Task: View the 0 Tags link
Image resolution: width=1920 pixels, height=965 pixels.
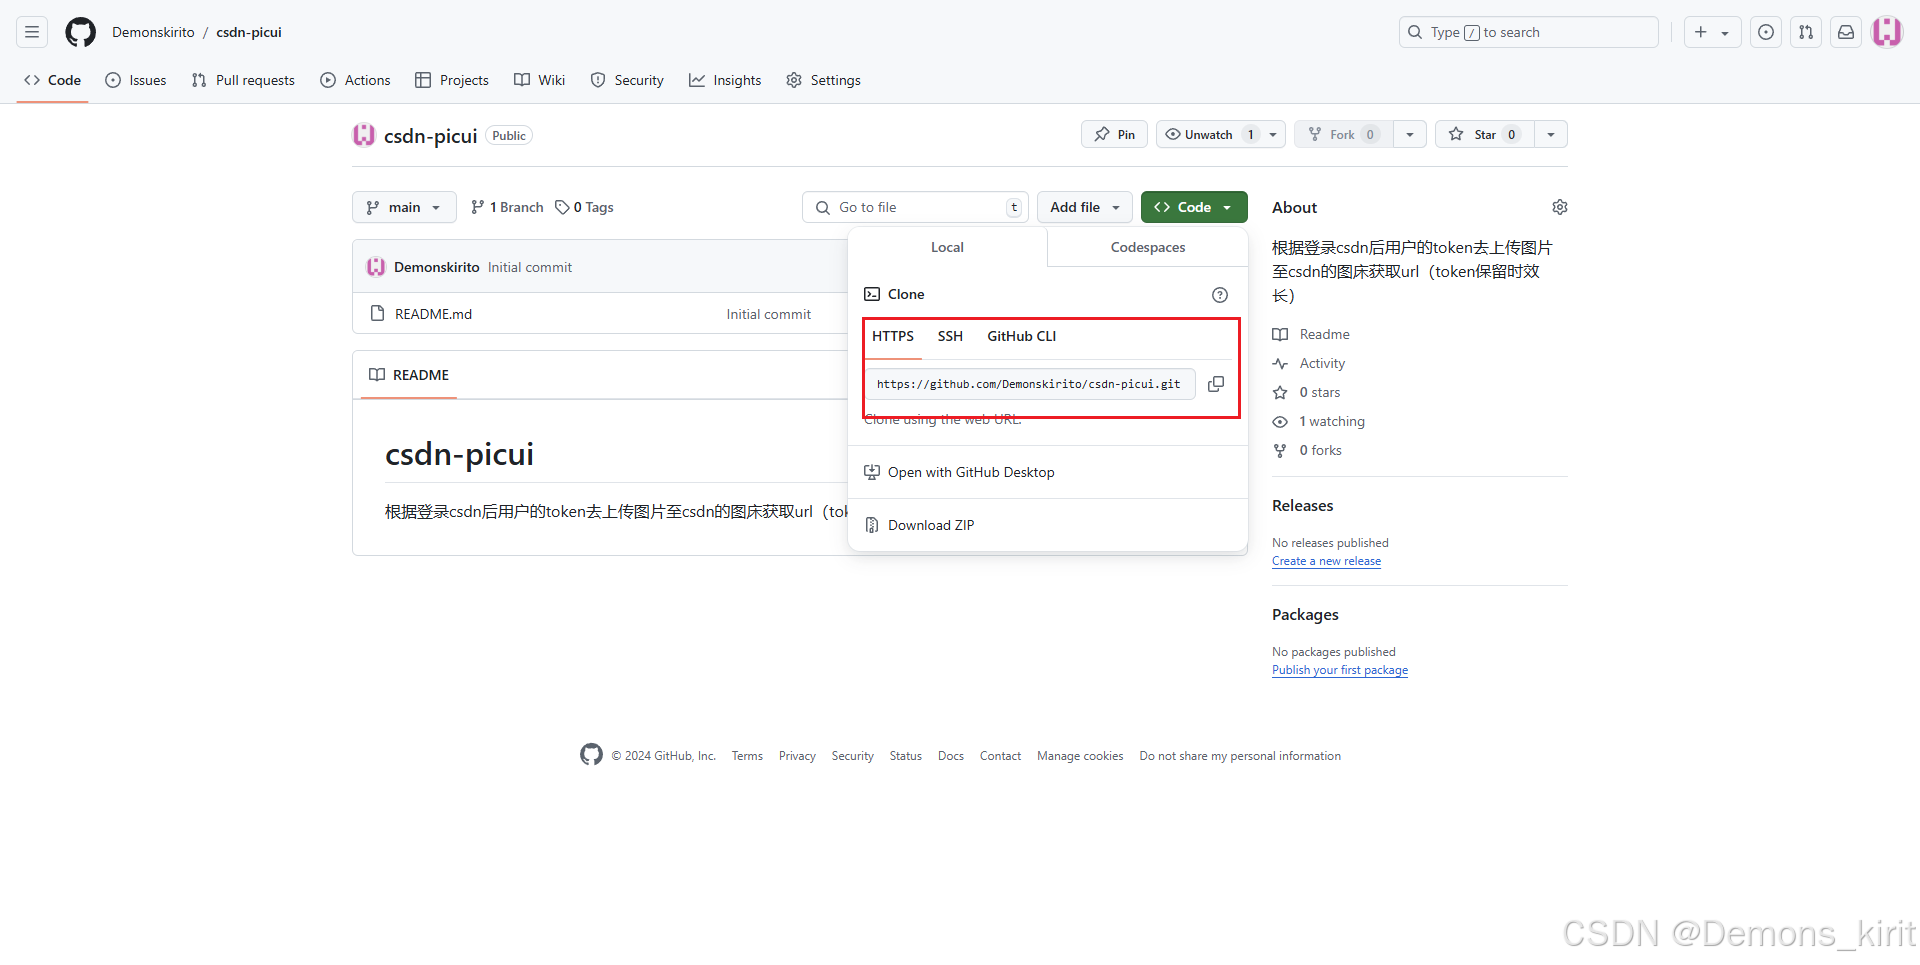Action: [585, 207]
